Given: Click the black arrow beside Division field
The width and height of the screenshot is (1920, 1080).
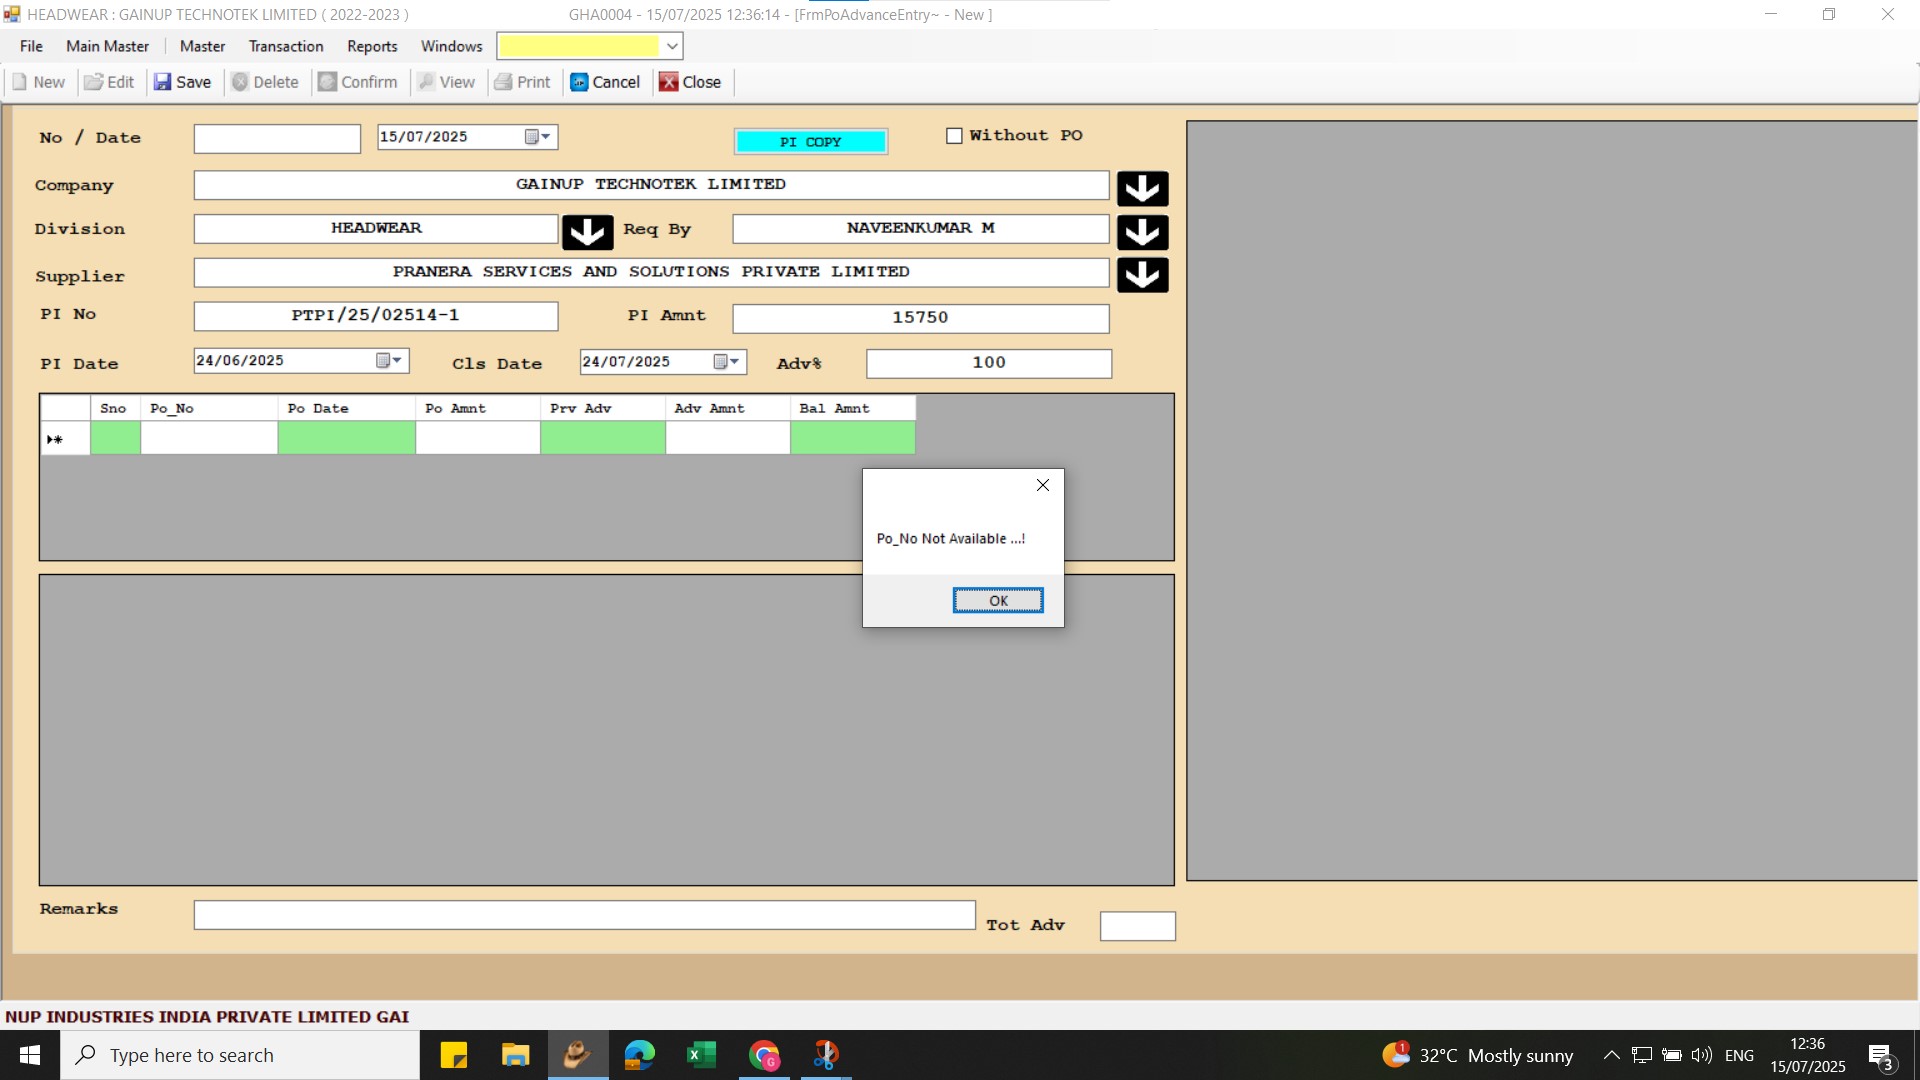Looking at the screenshot, I should (x=587, y=232).
